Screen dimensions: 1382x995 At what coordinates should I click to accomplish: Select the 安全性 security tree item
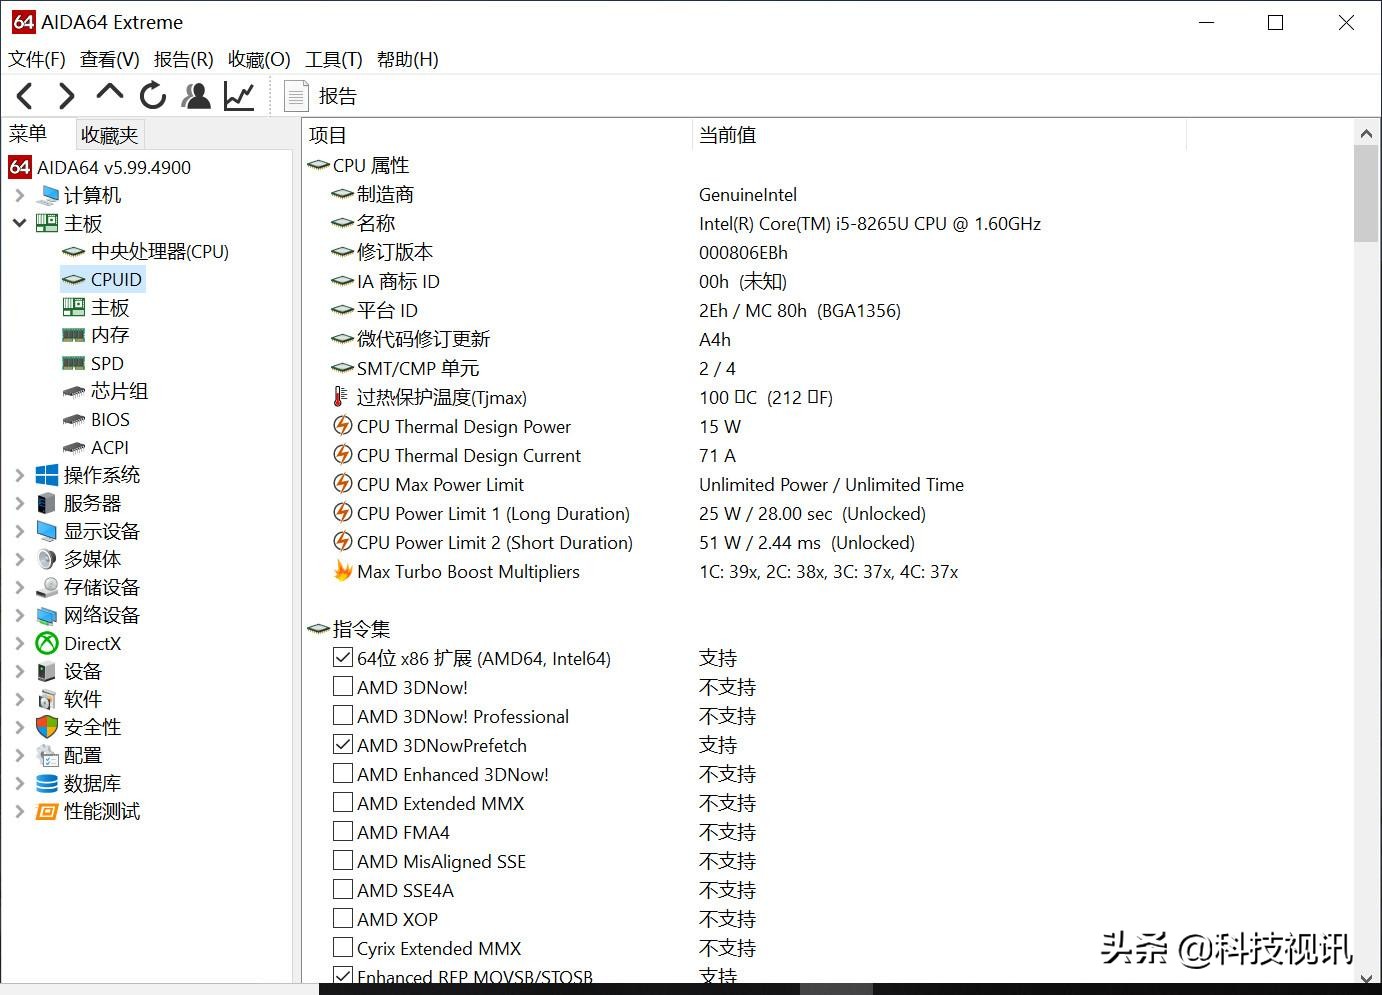[x=78, y=727]
